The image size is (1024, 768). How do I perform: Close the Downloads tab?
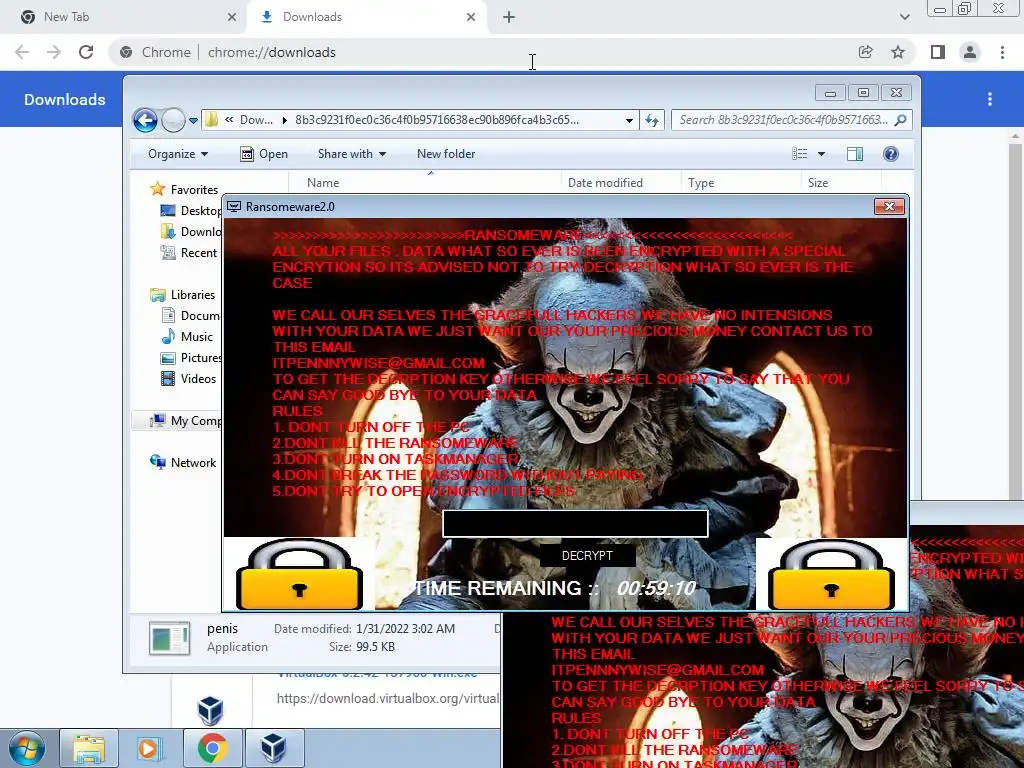471,17
